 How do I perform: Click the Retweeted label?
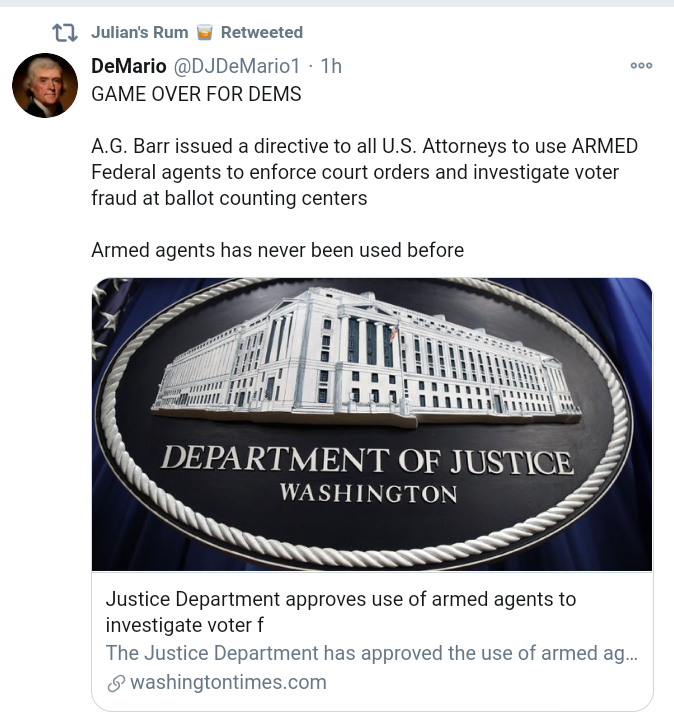click(262, 33)
